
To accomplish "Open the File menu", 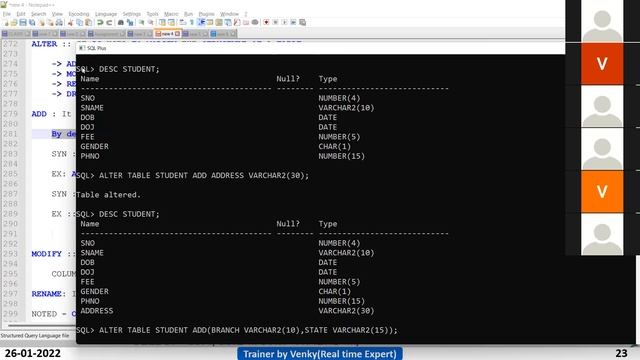I will (7, 14).
